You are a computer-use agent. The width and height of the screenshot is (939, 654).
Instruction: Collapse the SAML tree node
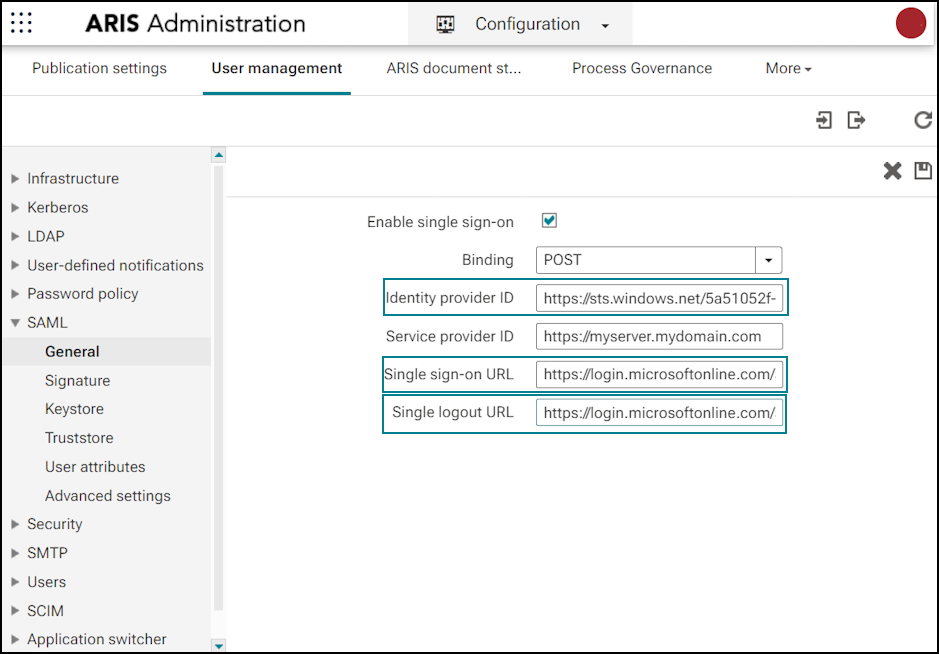coord(16,323)
